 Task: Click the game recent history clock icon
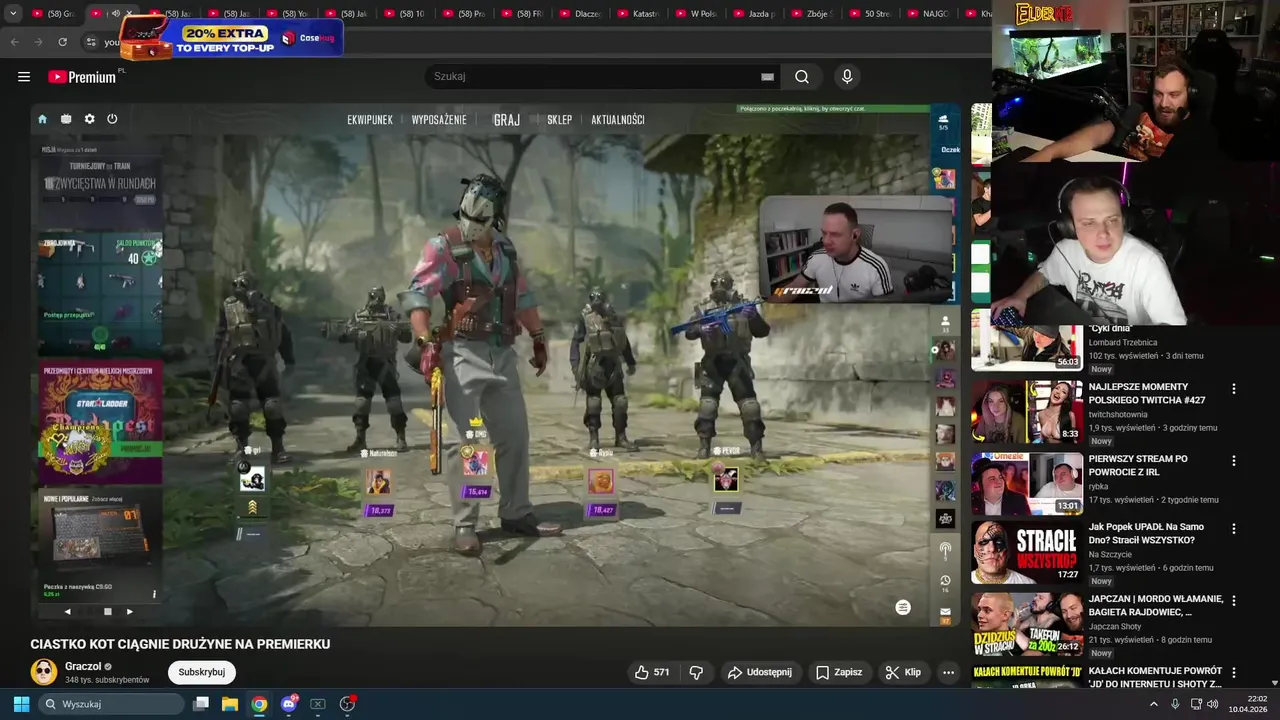945,580
